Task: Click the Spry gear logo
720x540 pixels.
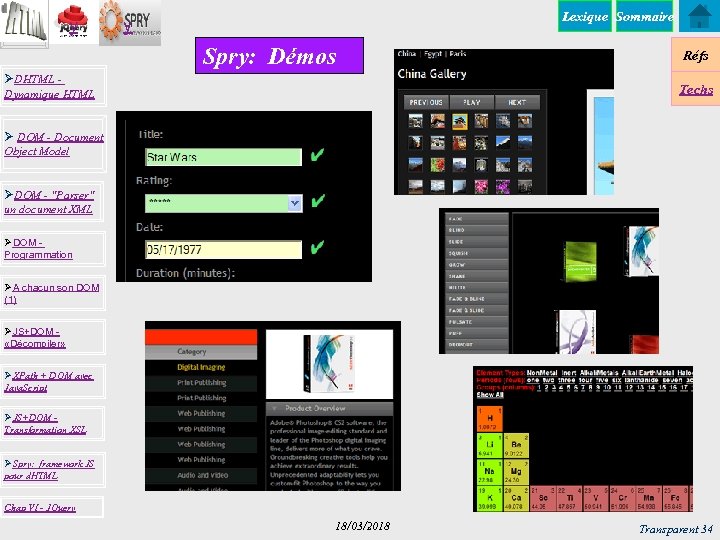Action: 130,22
